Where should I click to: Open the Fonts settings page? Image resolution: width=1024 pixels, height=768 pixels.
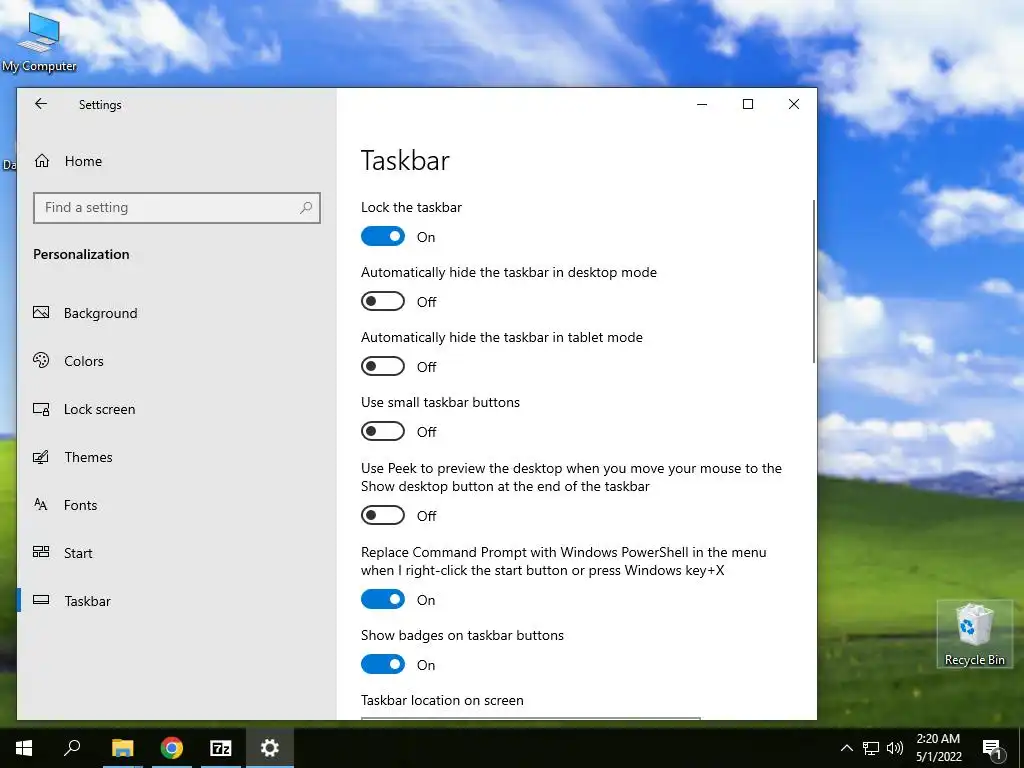coord(176,505)
